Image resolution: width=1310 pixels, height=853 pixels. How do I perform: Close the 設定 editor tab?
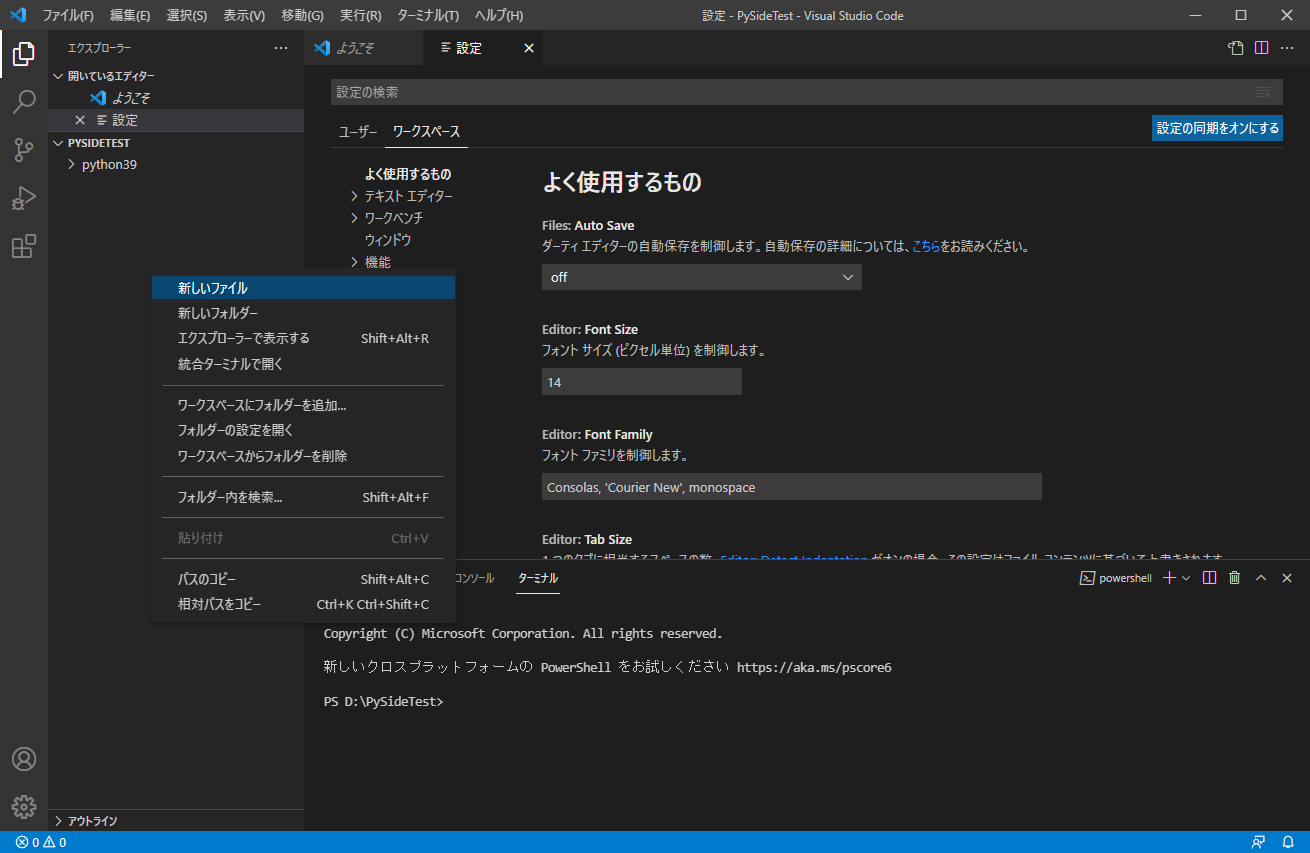[529, 48]
